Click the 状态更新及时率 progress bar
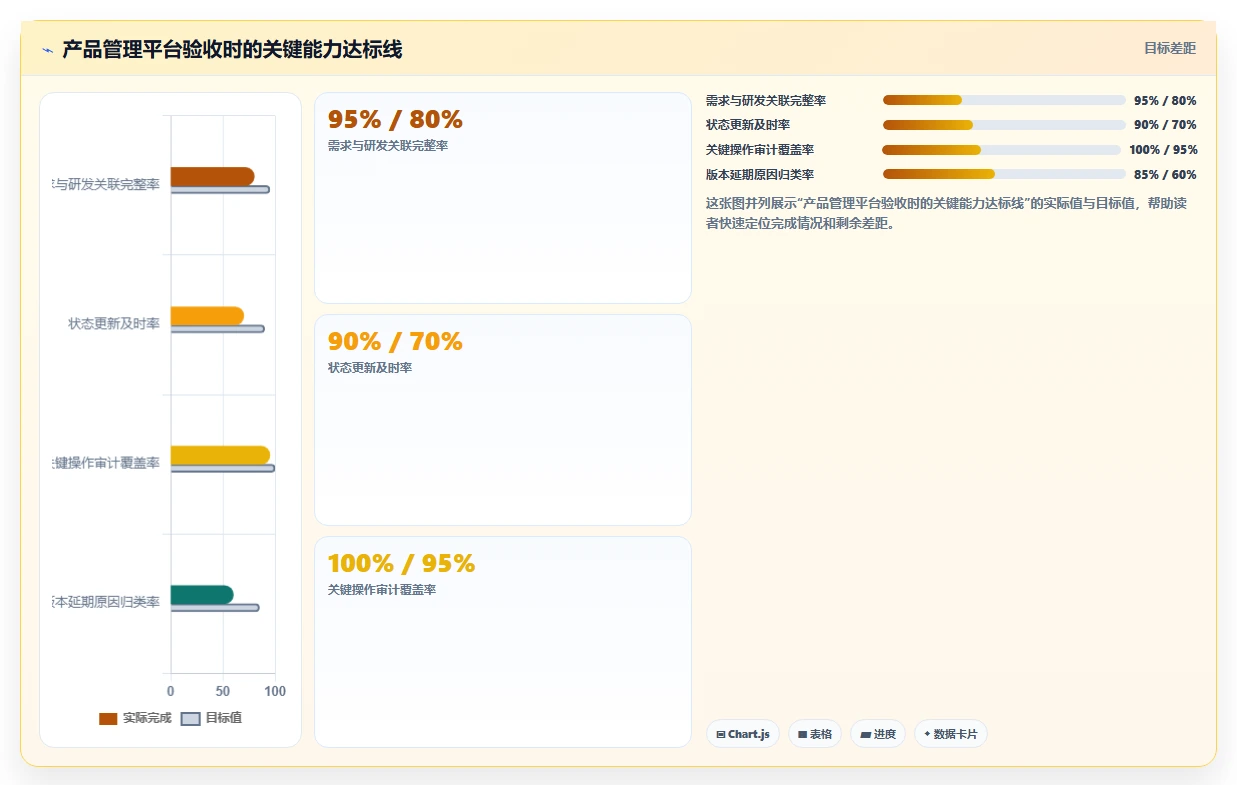Image resolution: width=1237 pixels, height=785 pixels. tap(1004, 125)
